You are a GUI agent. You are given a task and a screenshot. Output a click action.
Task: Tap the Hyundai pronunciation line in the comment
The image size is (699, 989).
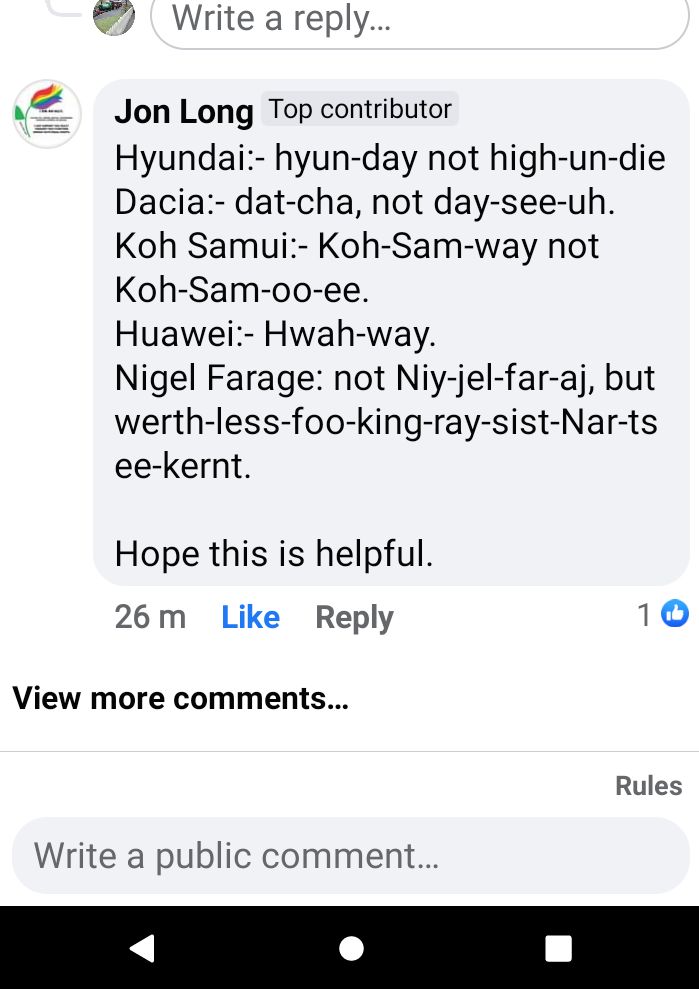pos(390,158)
